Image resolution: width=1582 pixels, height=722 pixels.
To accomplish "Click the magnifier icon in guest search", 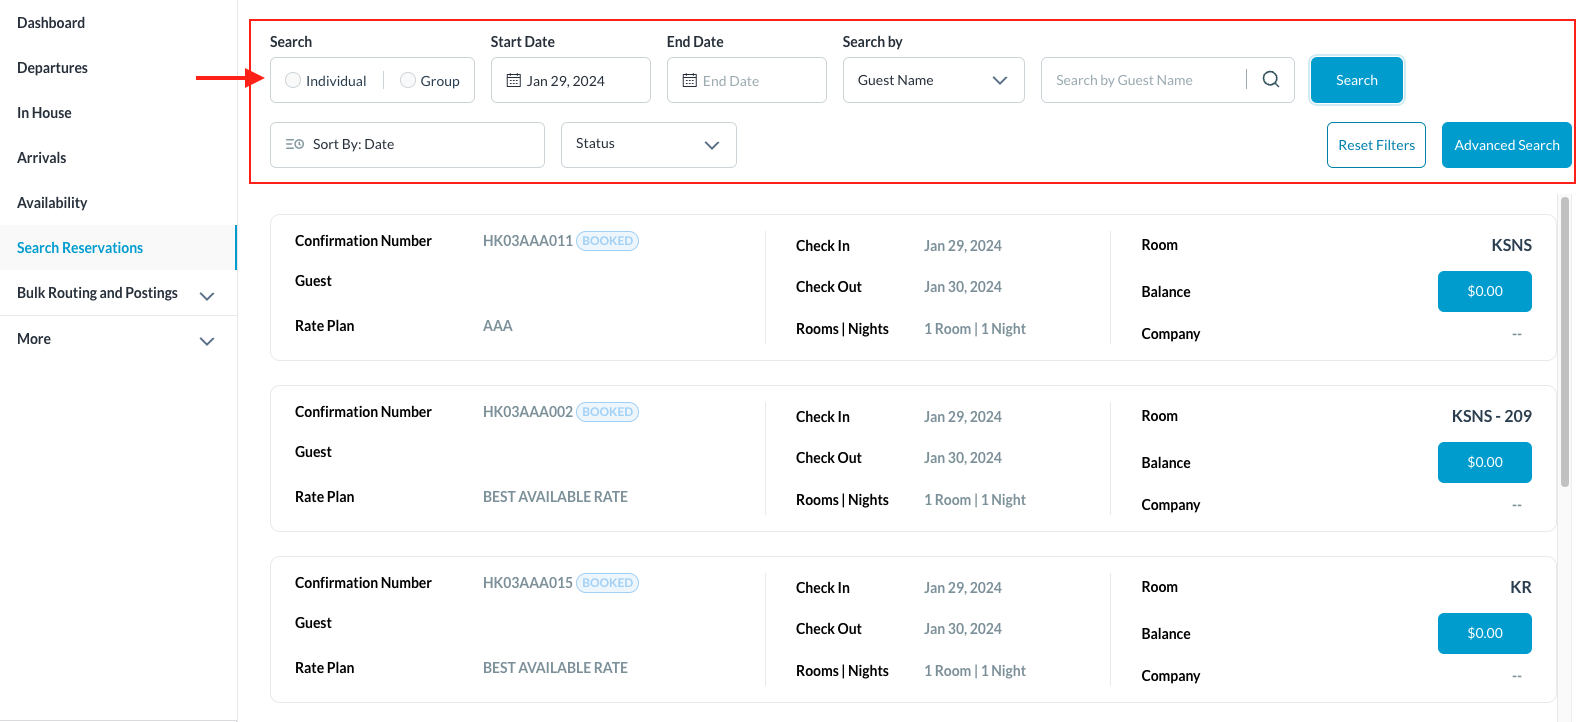I will pyautogui.click(x=1271, y=79).
